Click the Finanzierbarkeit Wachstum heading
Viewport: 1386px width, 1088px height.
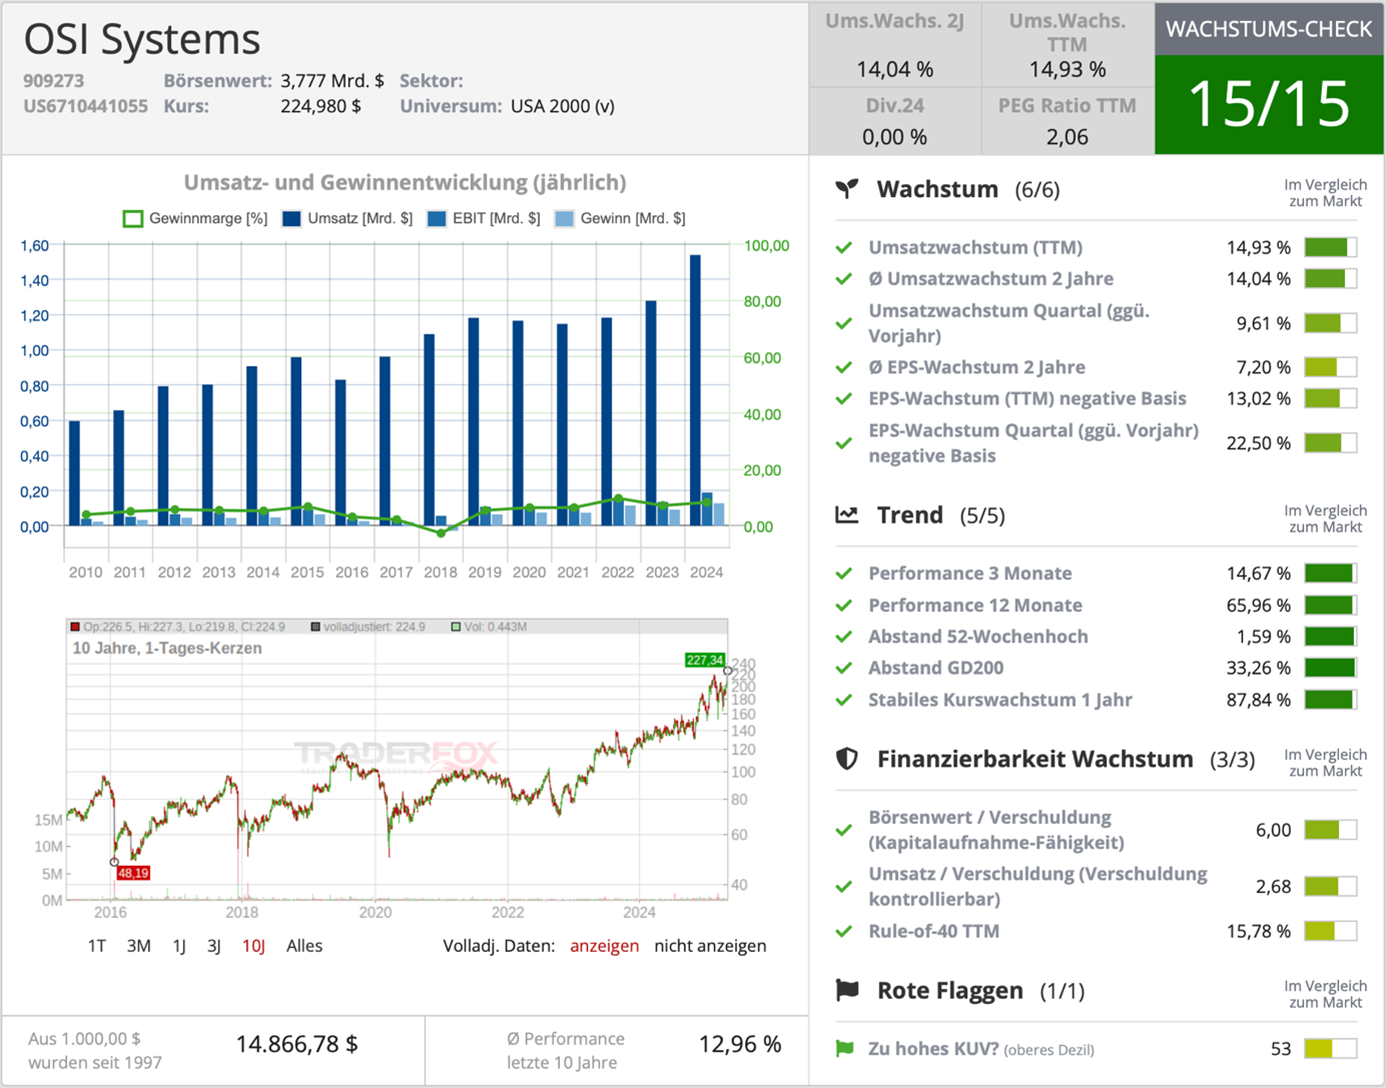tap(1035, 759)
